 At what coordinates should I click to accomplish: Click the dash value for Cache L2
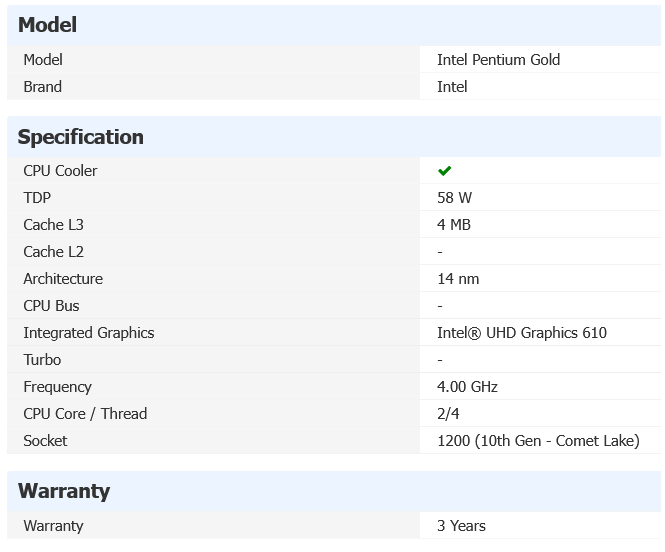point(440,252)
